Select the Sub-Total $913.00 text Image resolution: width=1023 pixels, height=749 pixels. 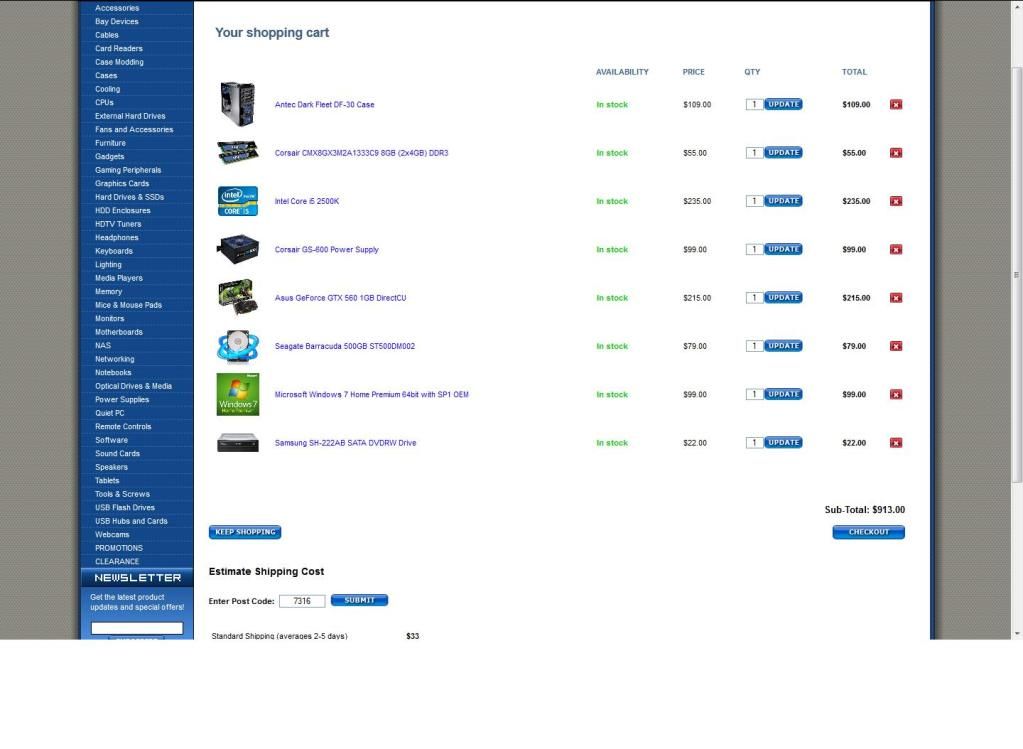coord(864,510)
